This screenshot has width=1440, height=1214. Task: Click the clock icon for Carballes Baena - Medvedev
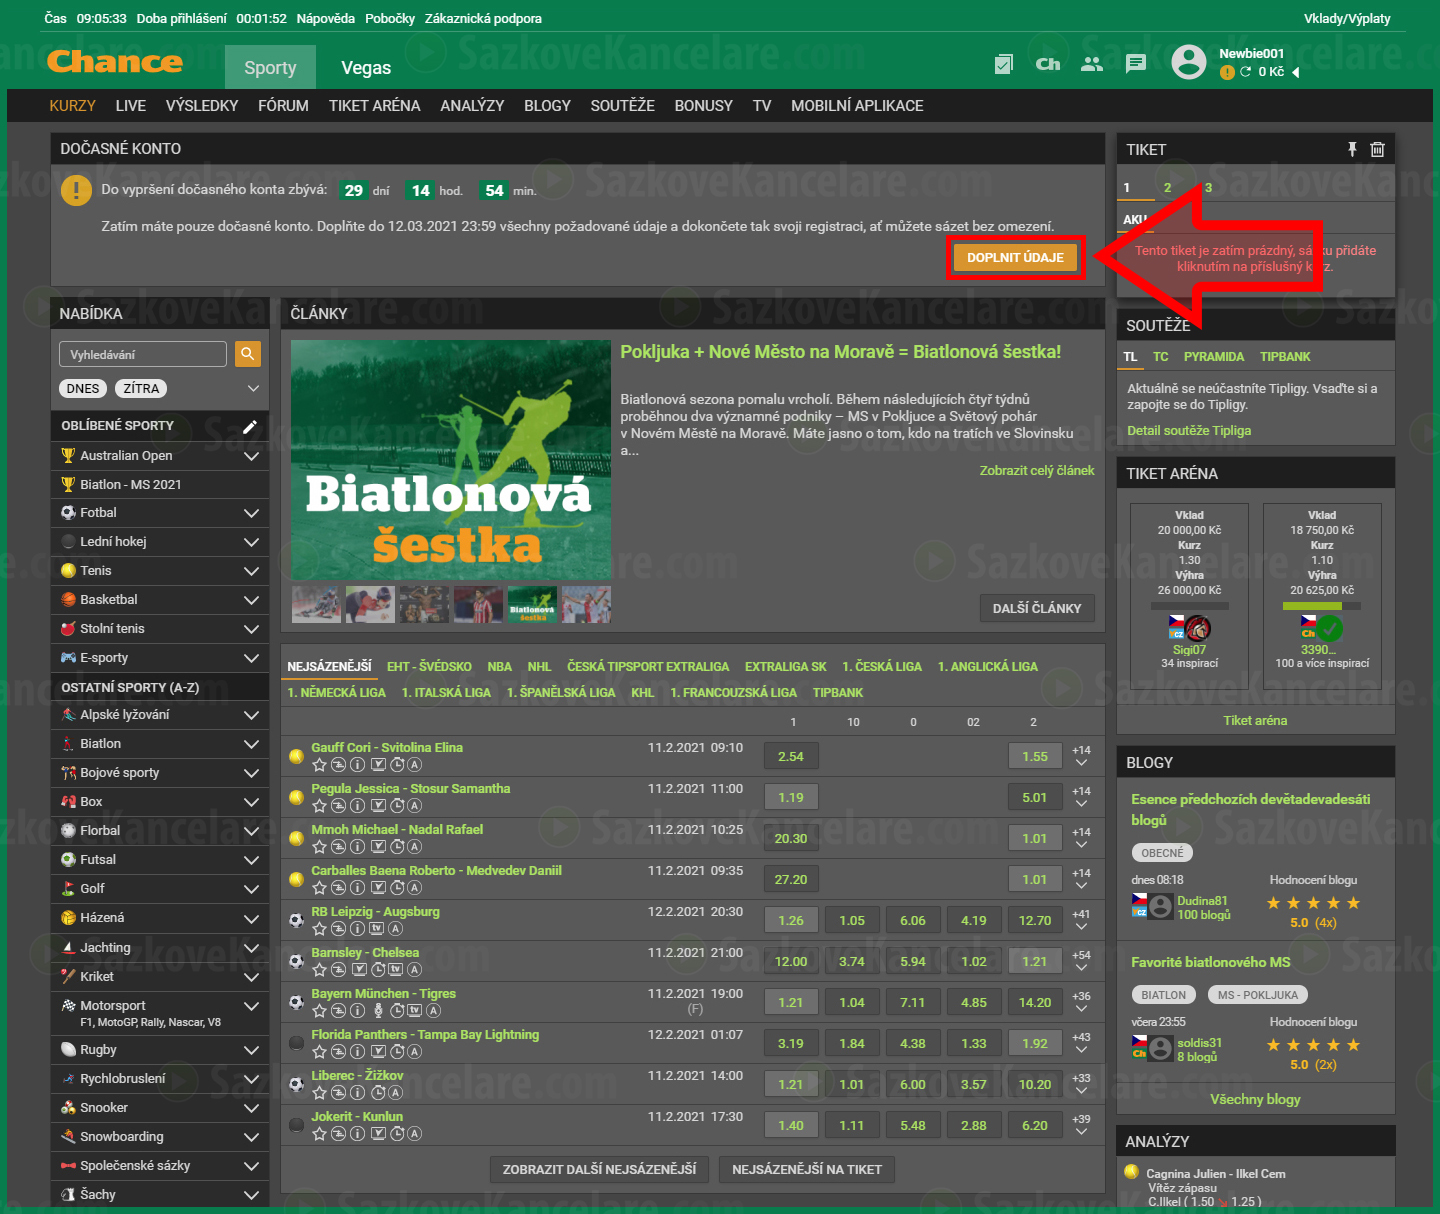pyautogui.click(x=397, y=888)
